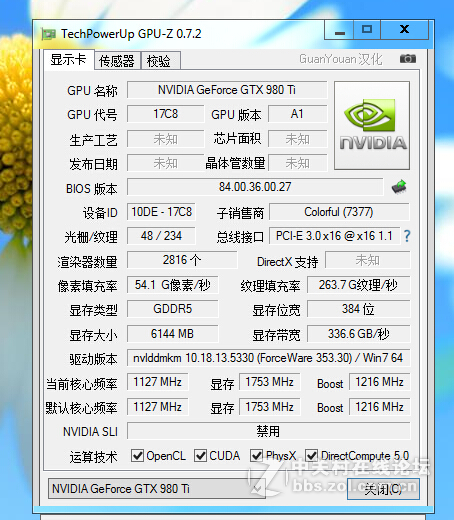Viewport: 454px width, 520px height.
Task: Click the default Boost clock 1216 MHz
Action: pyautogui.click(x=380, y=407)
